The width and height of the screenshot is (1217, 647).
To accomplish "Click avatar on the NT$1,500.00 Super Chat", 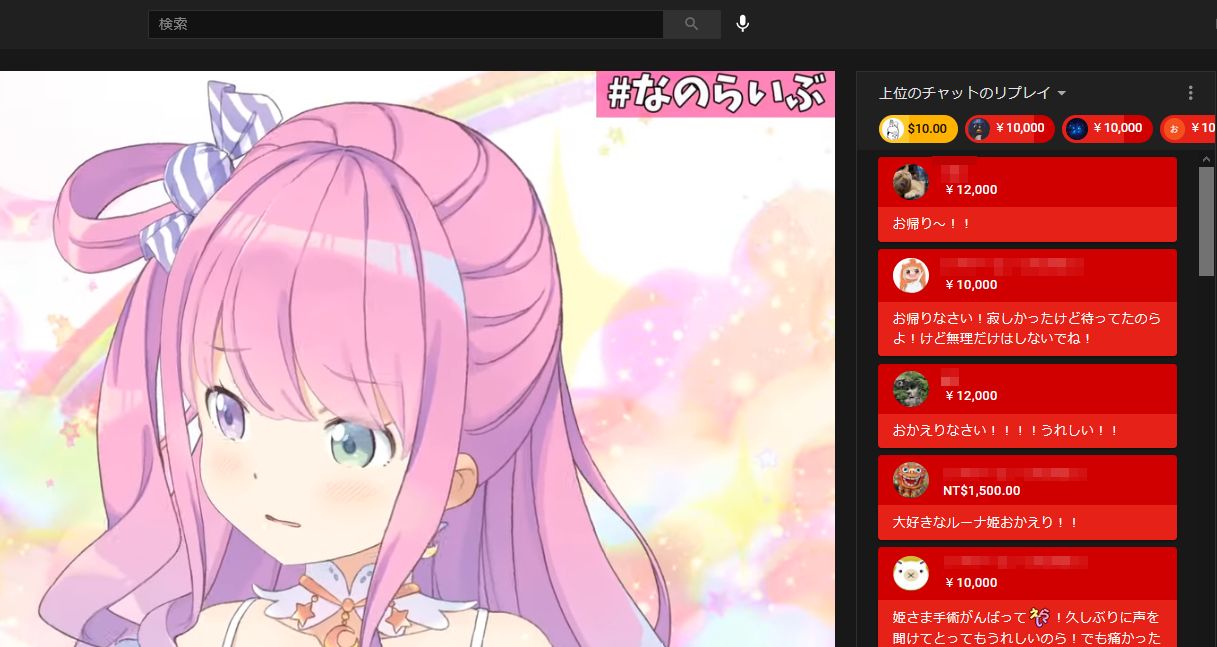I will (911, 481).
